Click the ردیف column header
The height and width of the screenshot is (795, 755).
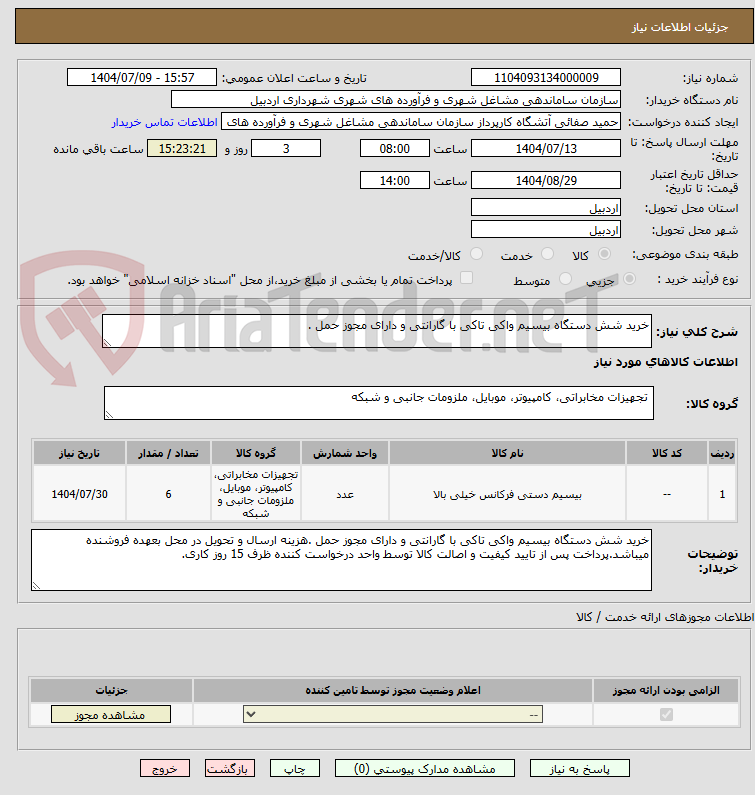[722, 453]
